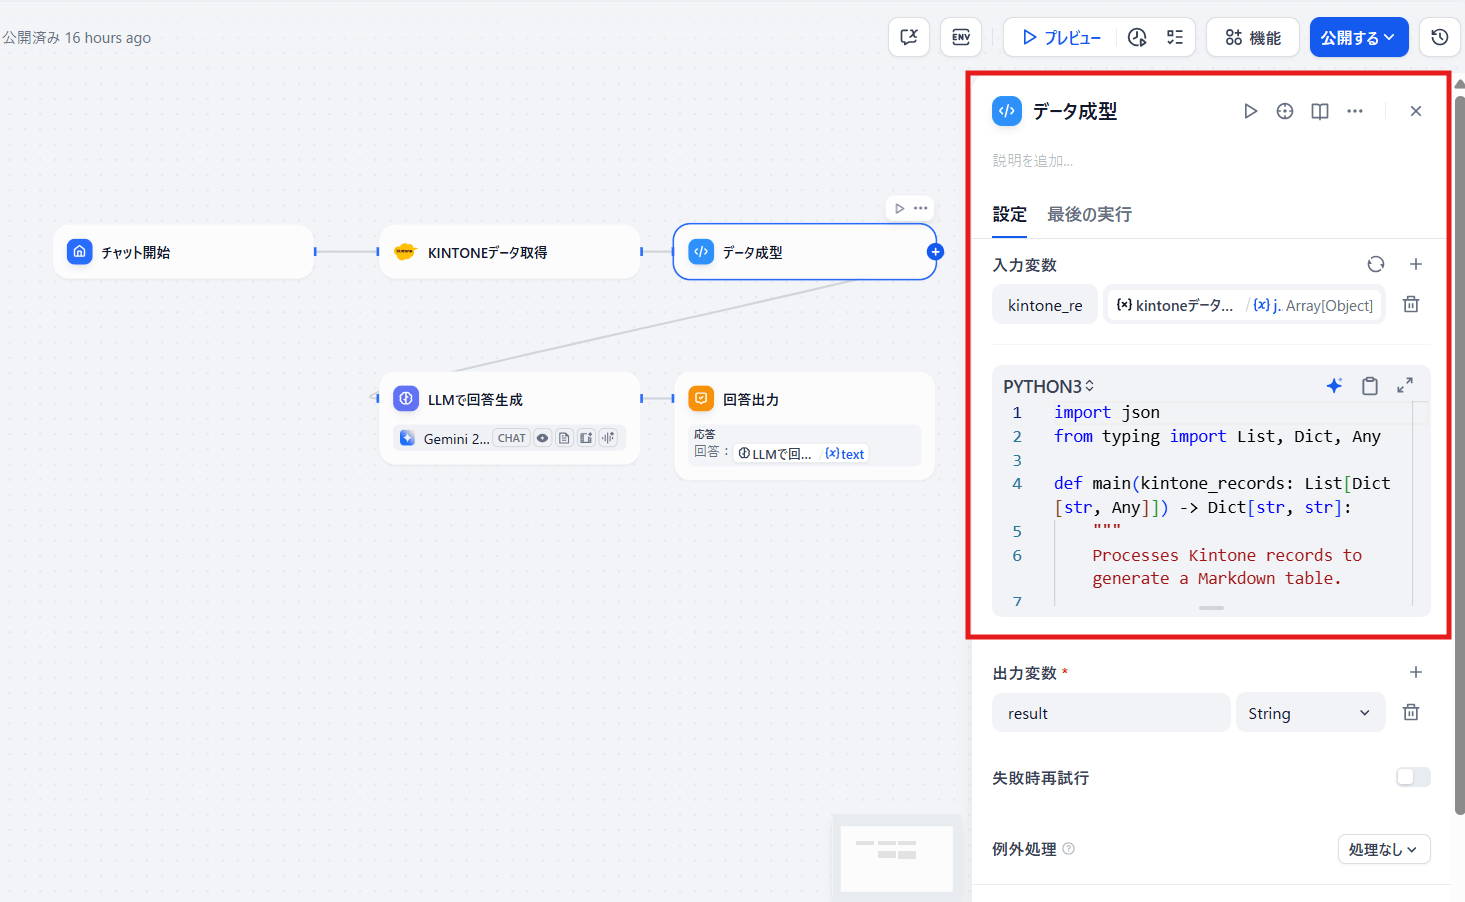
Task: Run the データ成型 node with play icon
Action: (1250, 111)
